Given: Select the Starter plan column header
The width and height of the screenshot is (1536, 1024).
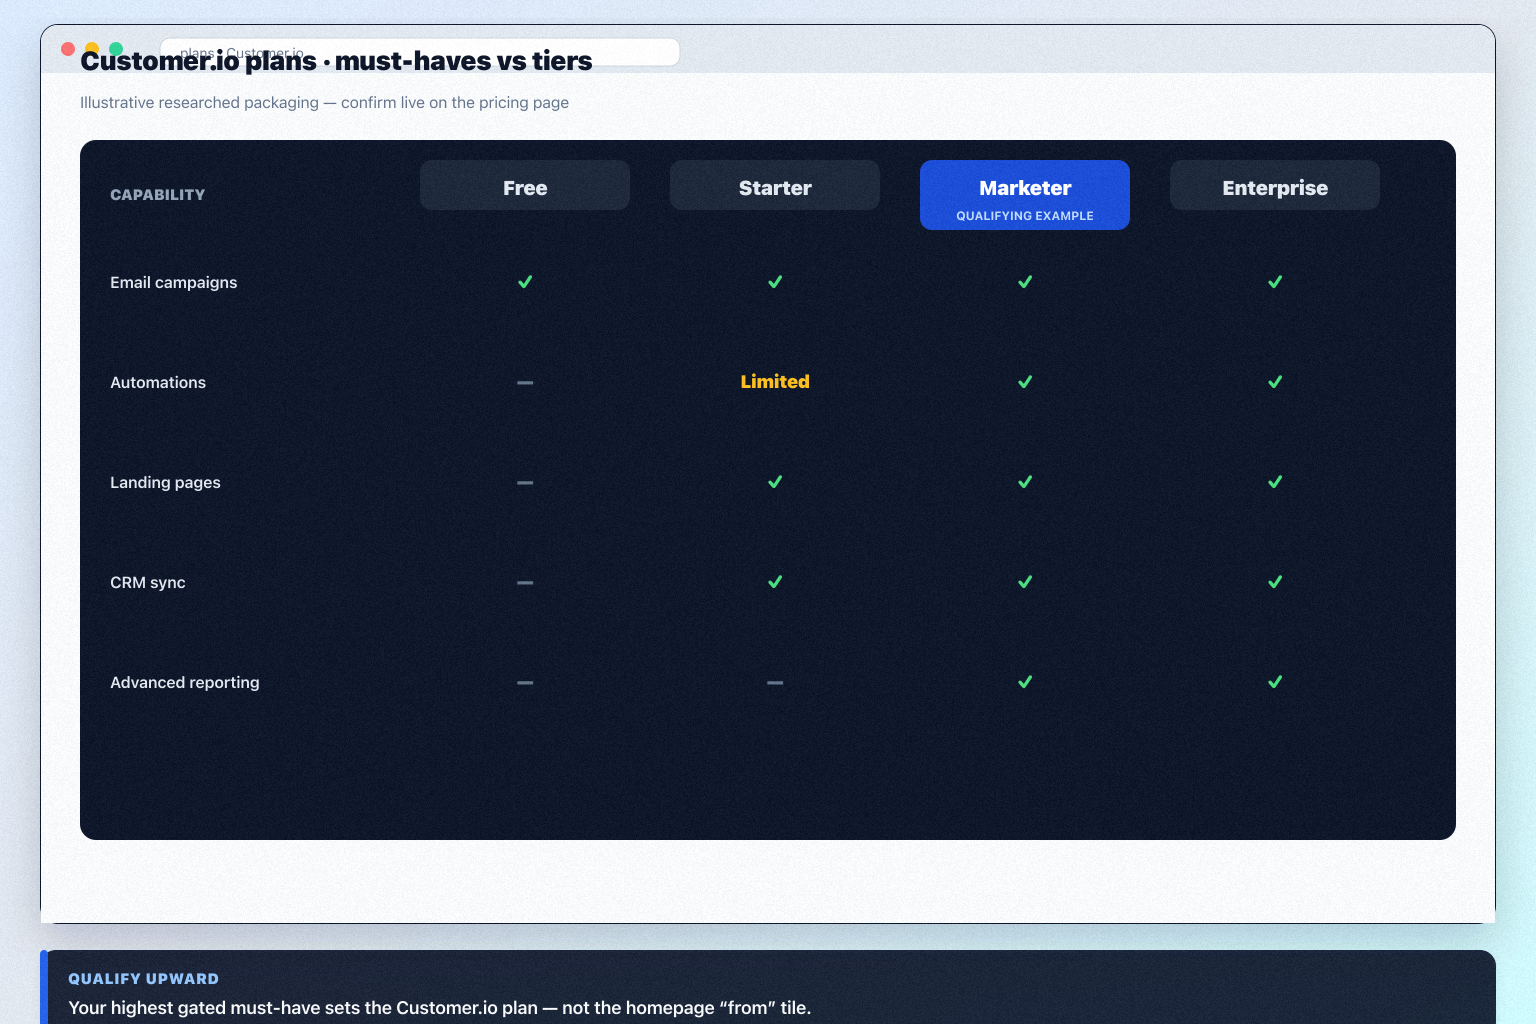Looking at the screenshot, I should (775, 185).
